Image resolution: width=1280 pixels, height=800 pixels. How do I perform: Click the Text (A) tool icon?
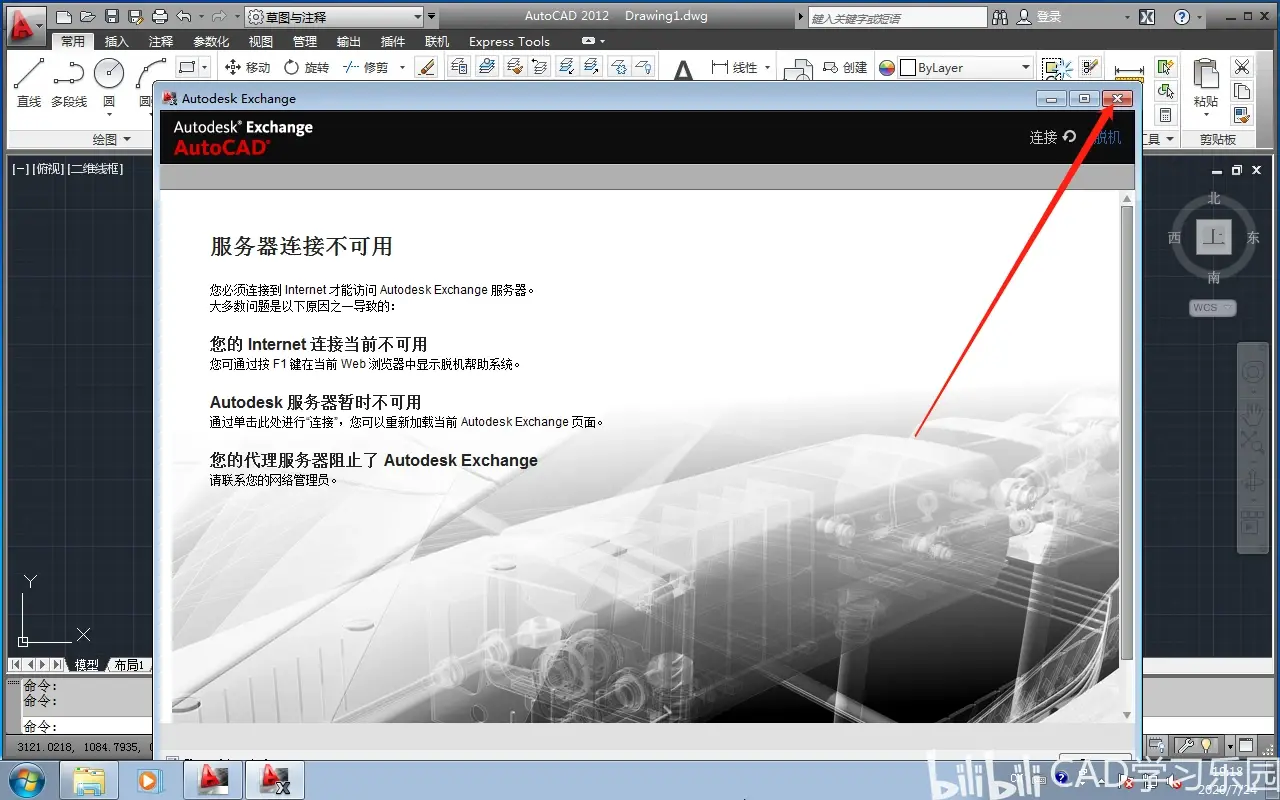click(683, 70)
